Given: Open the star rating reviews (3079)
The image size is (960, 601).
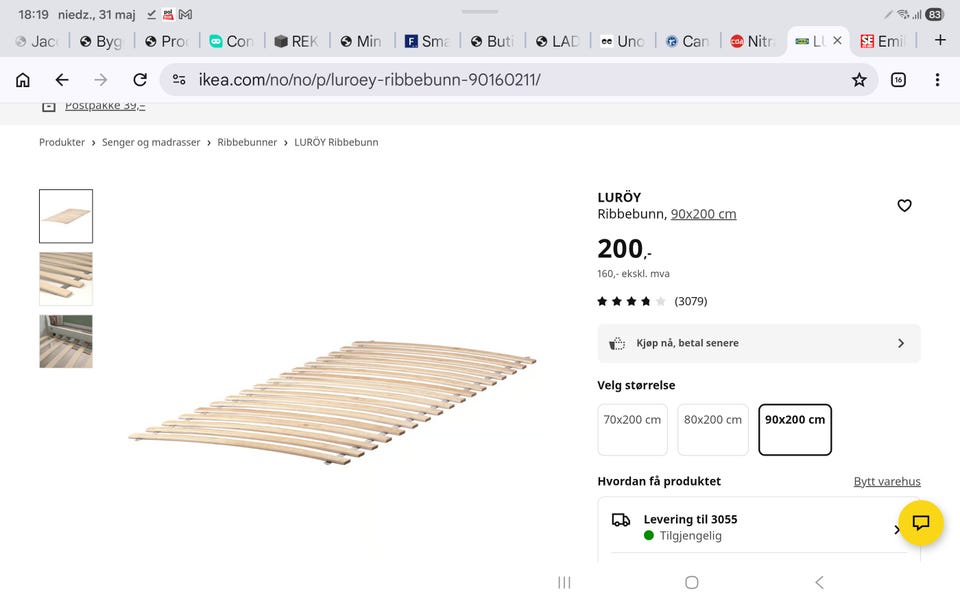Looking at the screenshot, I should click(652, 301).
